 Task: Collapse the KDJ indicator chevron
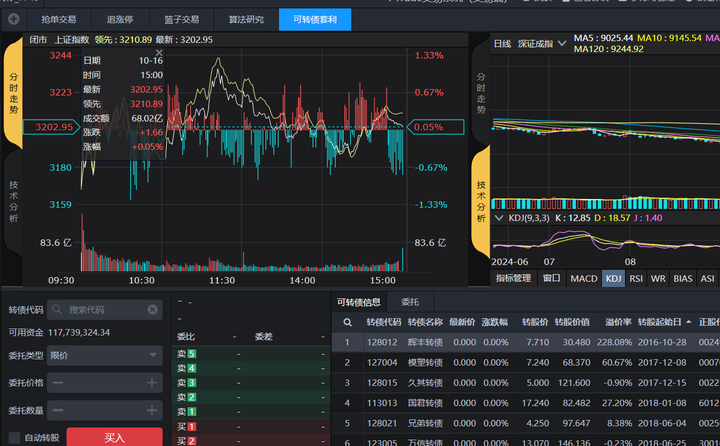click(x=500, y=217)
